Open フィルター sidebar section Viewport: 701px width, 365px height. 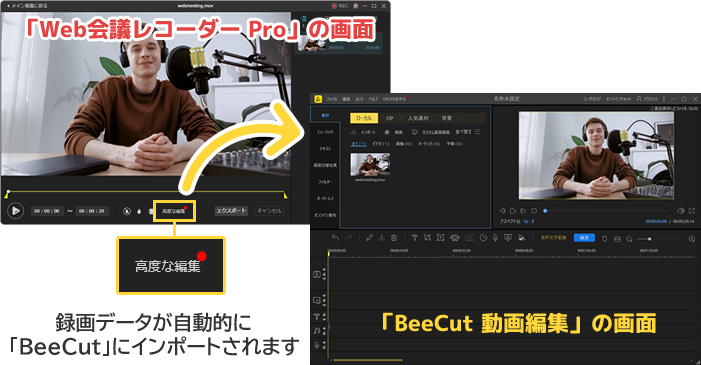point(325,182)
